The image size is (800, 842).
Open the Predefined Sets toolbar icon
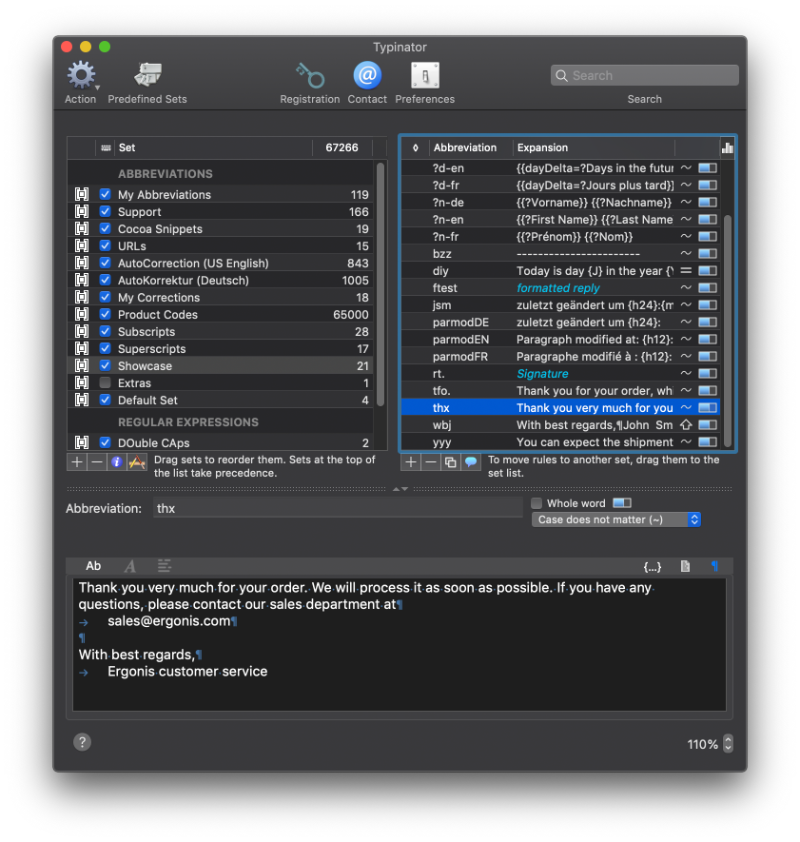pyautogui.click(x=147, y=76)
